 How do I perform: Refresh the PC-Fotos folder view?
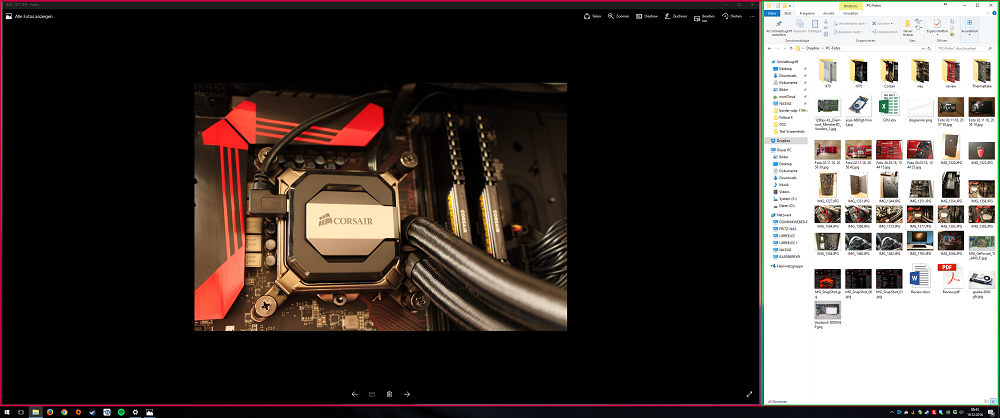(929, 49)
